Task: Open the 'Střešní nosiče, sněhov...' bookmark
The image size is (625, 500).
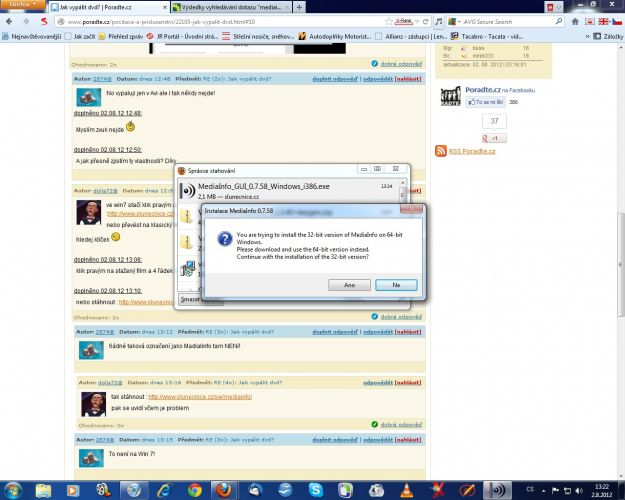Action: click(x=258, y=36)
